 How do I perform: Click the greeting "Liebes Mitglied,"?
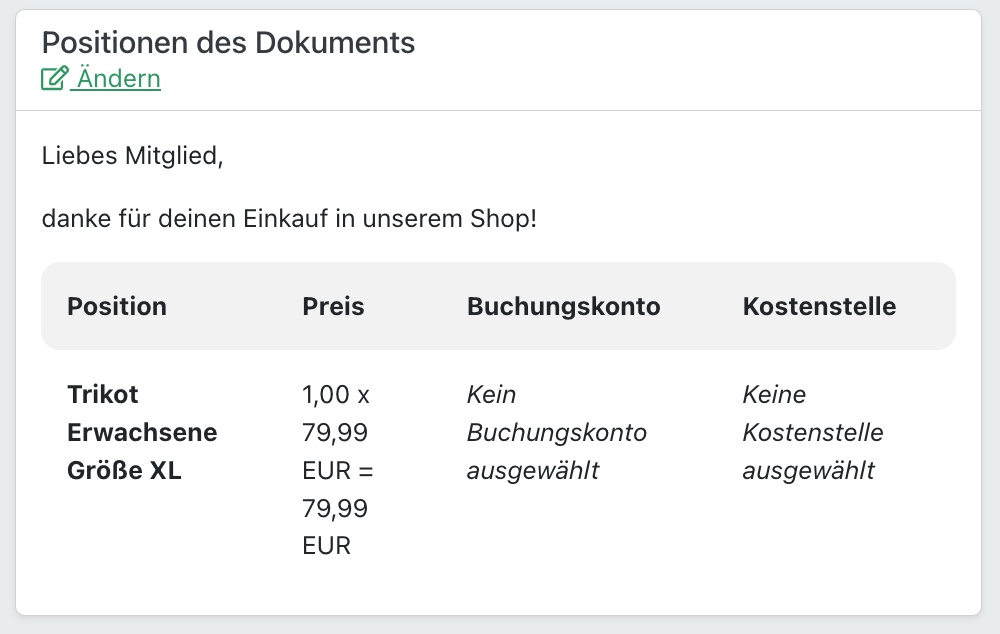[x=132, y=156]
